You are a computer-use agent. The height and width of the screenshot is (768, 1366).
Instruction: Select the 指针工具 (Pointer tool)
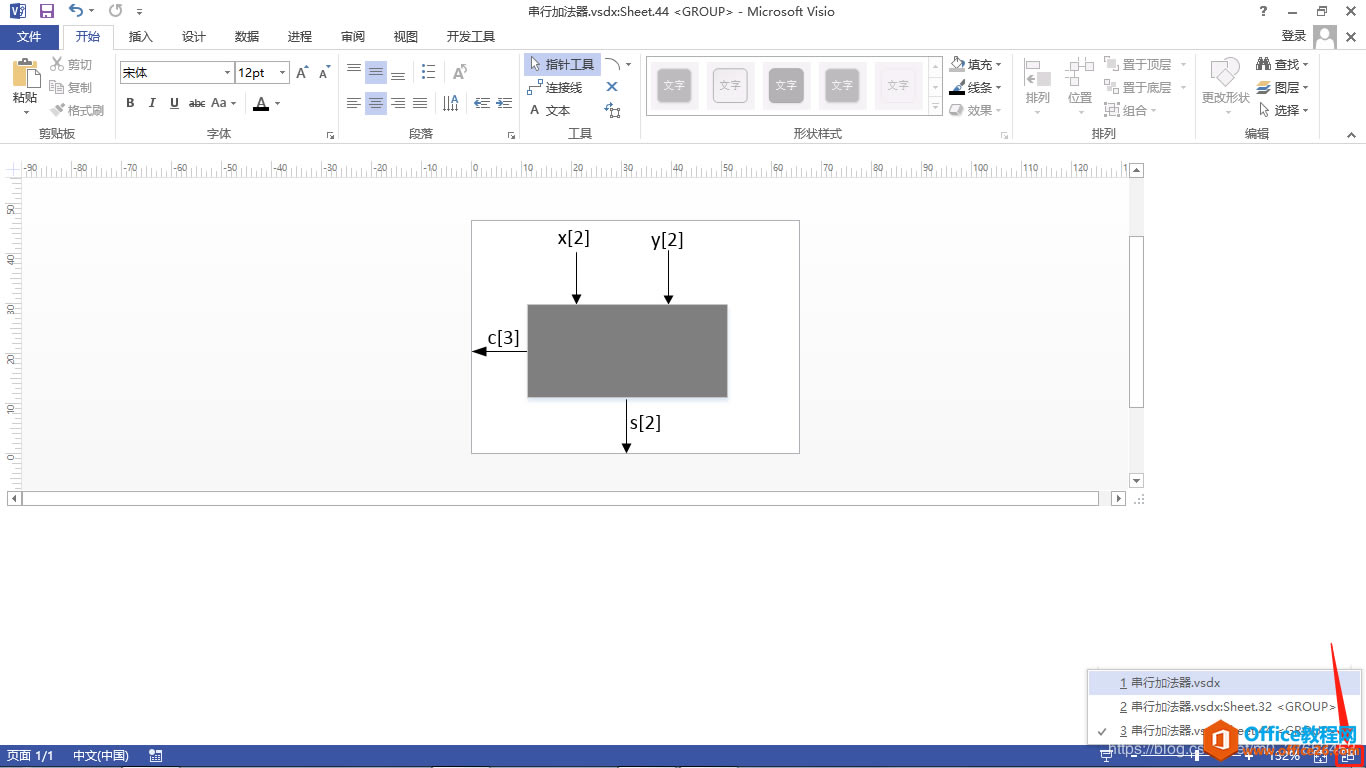click(567, 64)
